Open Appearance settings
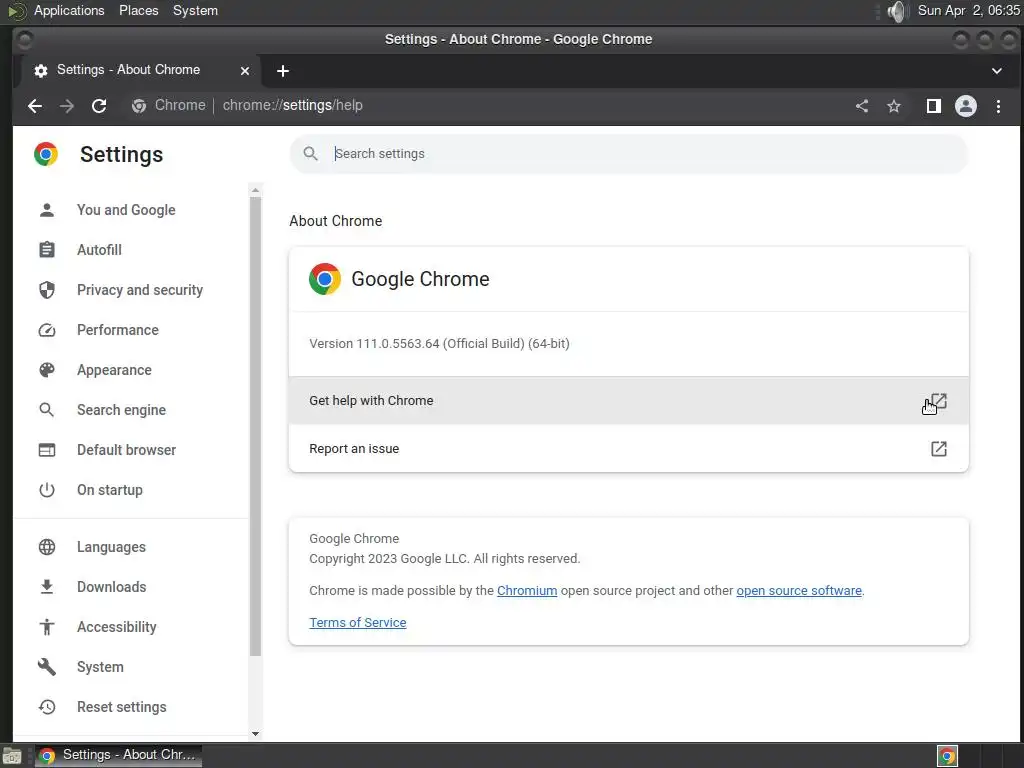This screenshot has width=1024, height=768. pos(114,370)
